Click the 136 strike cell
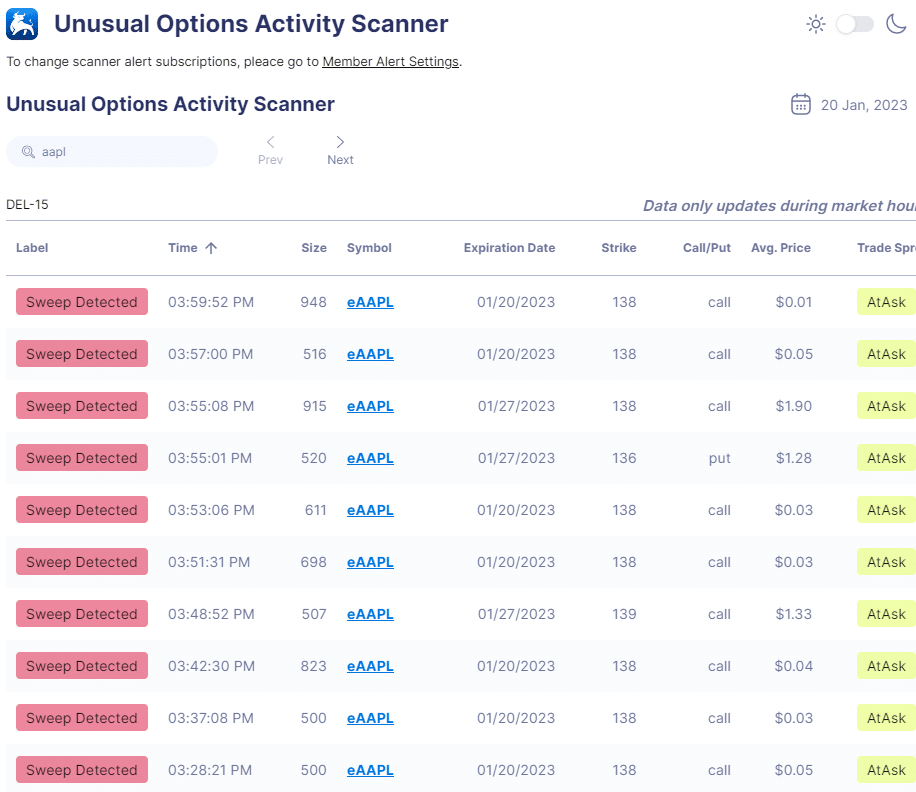Viewport: 916px width, 792px height. point(624,458)
